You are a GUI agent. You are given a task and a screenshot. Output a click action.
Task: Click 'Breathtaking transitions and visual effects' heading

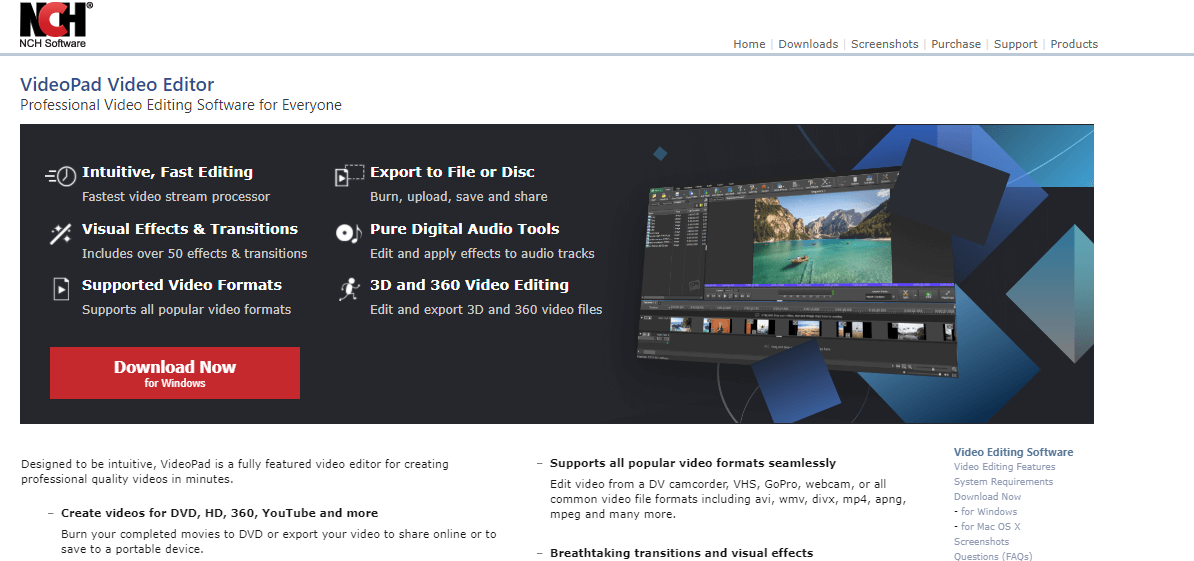click(682, 553)
